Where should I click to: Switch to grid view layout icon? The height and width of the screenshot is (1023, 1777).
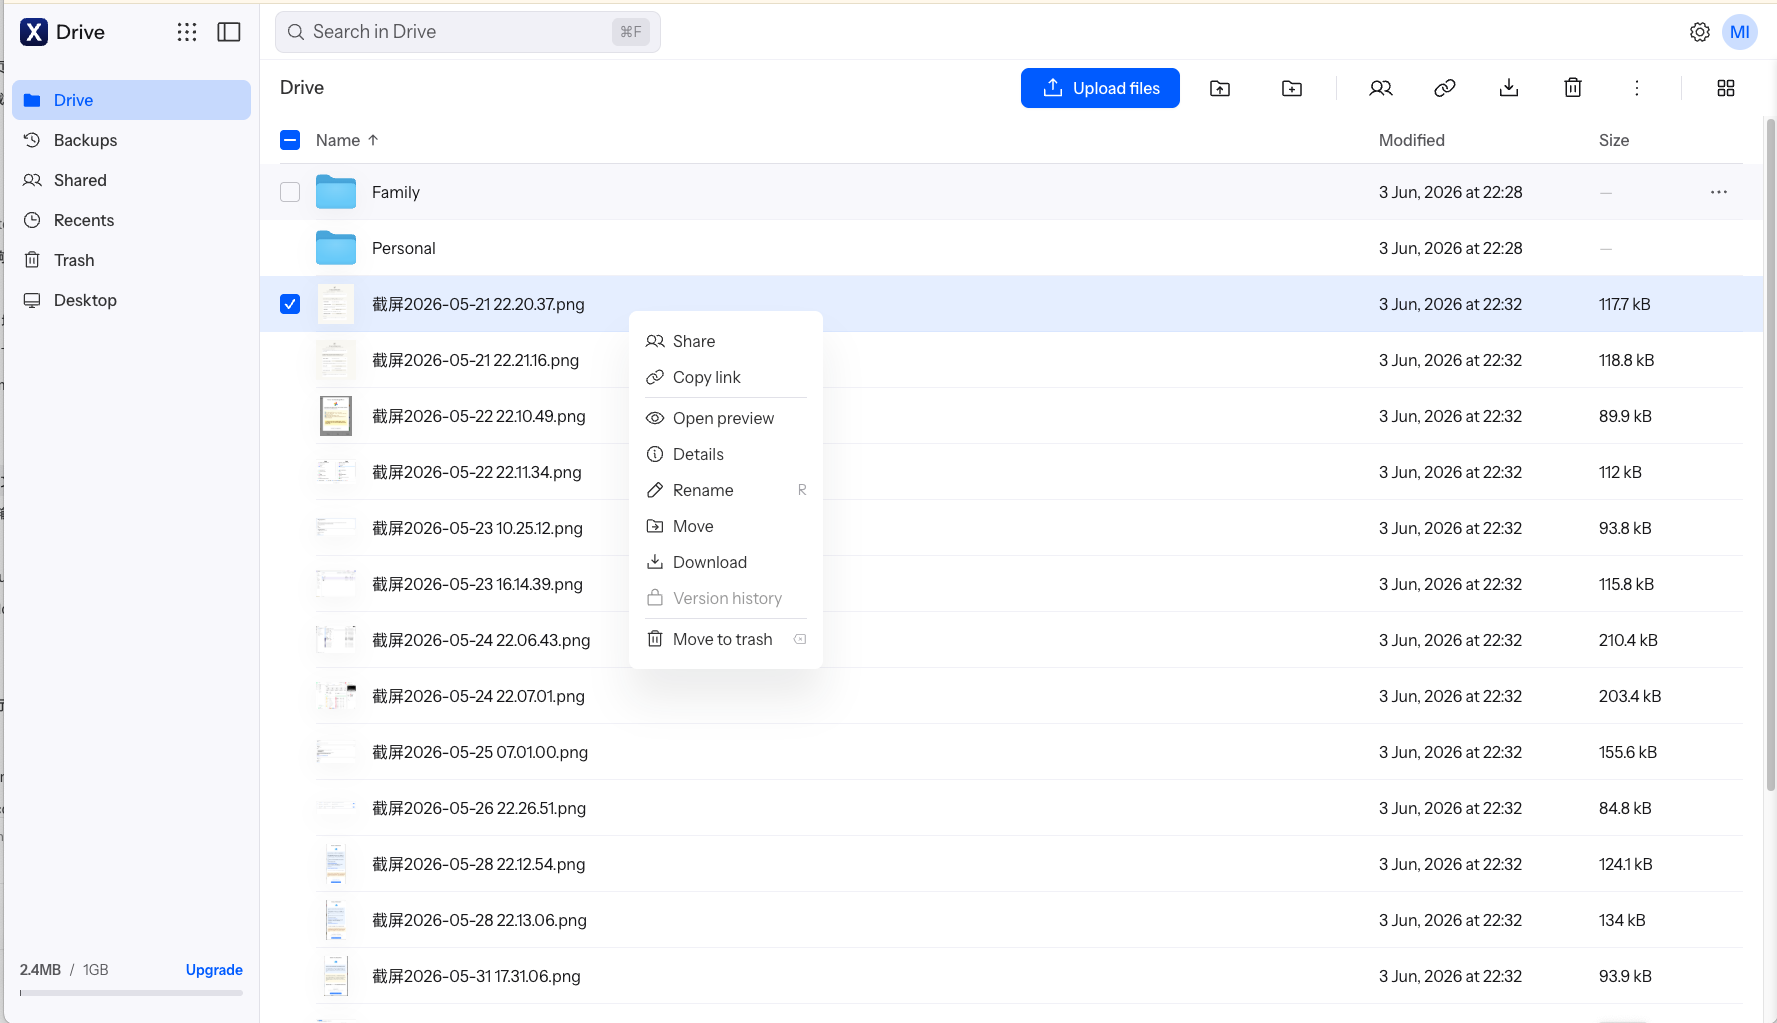click(1726, 88)
